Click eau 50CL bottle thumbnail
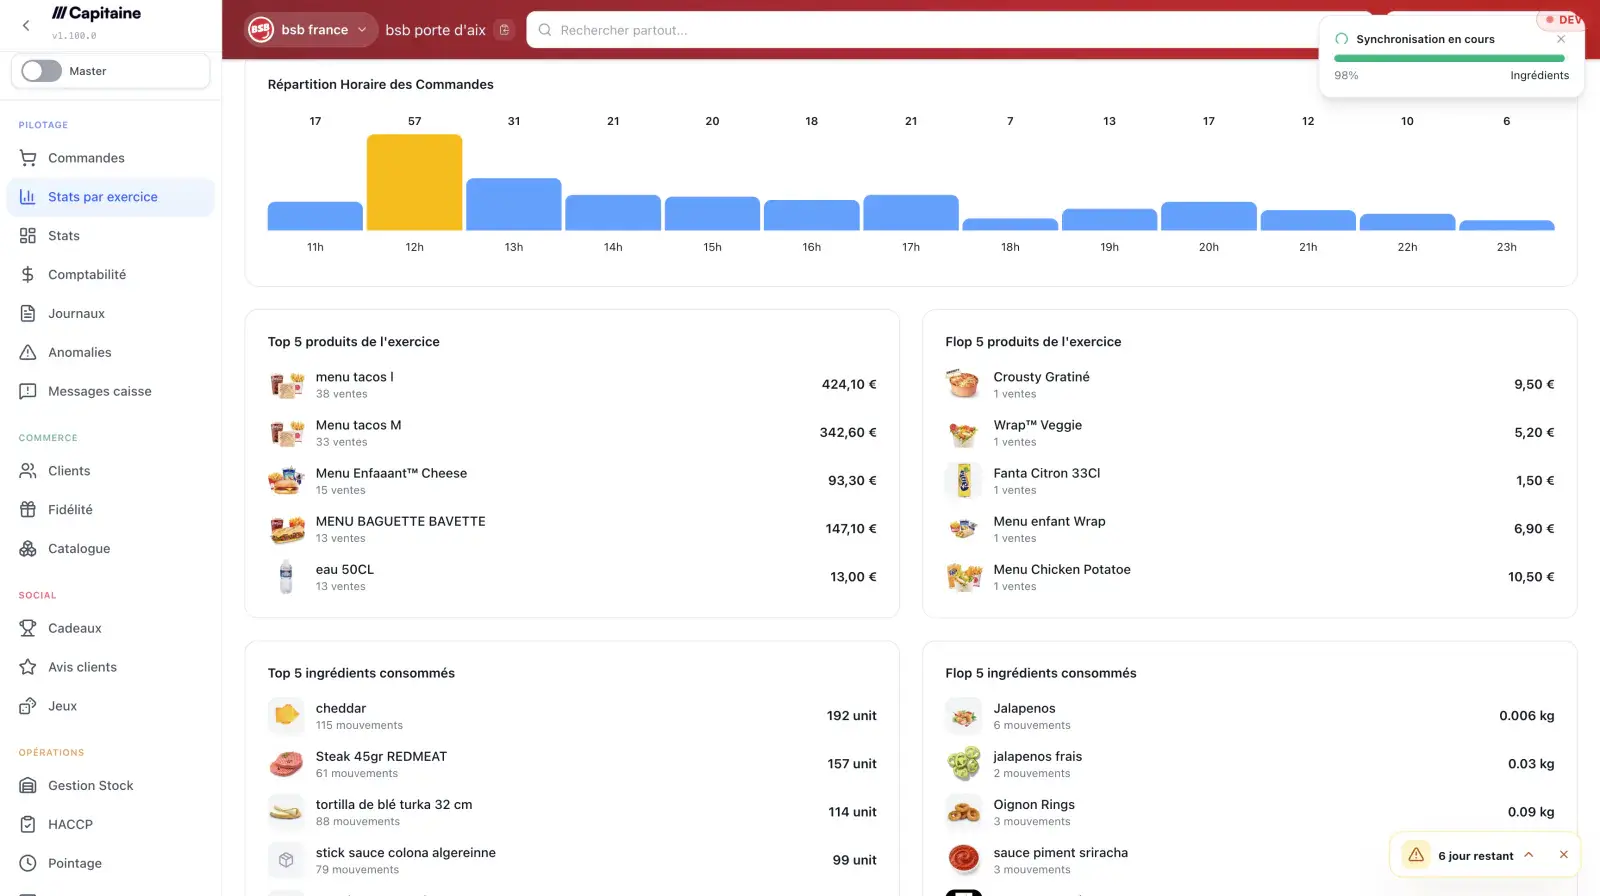This screenshot has width=1600, height=896. (x=286, y=577)
